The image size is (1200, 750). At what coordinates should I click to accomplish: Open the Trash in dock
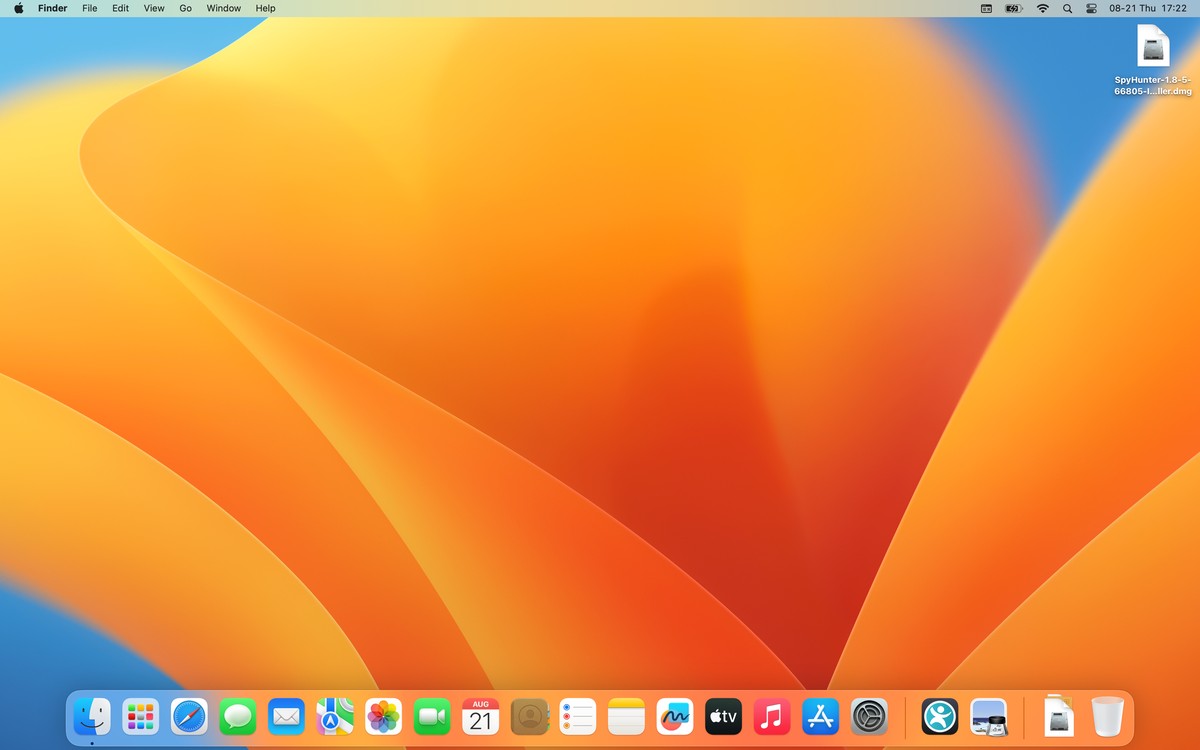[1107, 717]
